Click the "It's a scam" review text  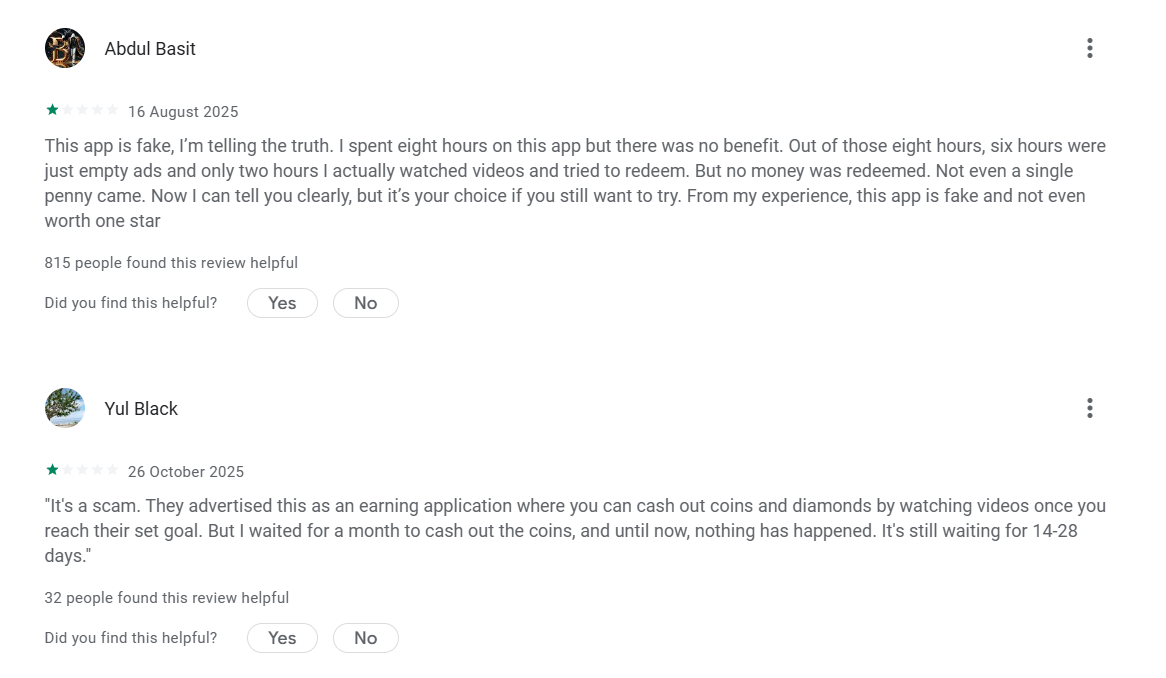pos(575,530)
